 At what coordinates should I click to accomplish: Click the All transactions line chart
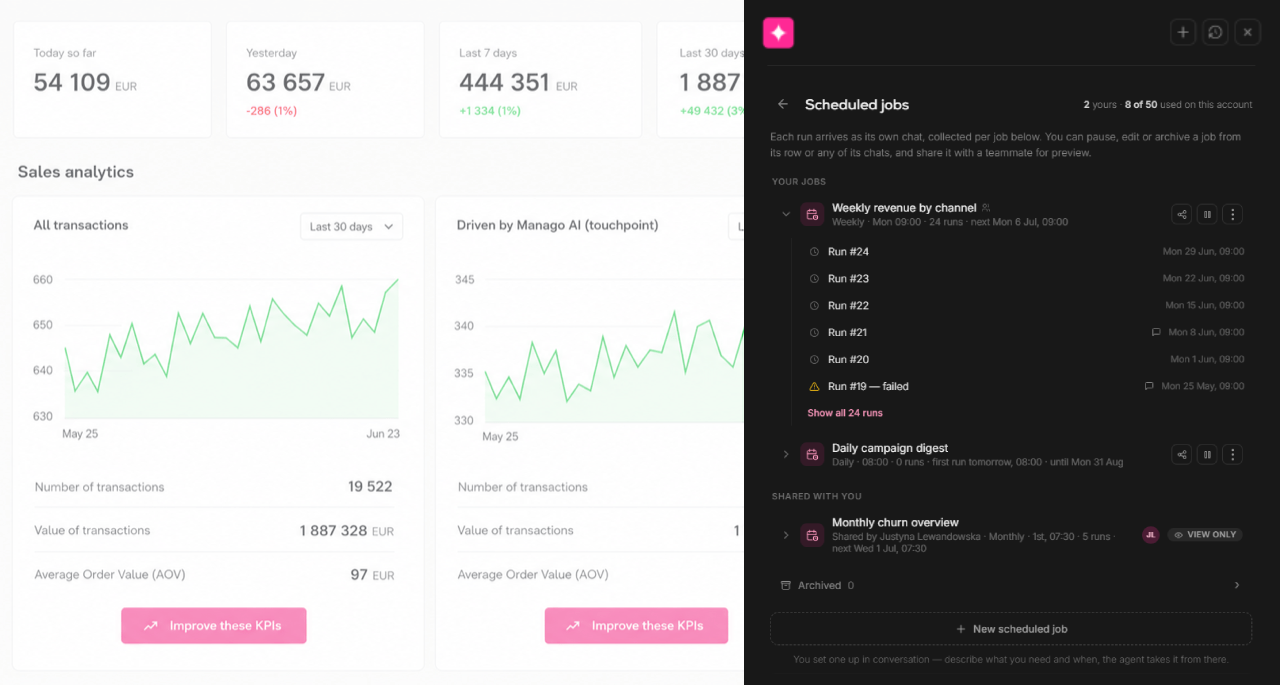[231, 350]
